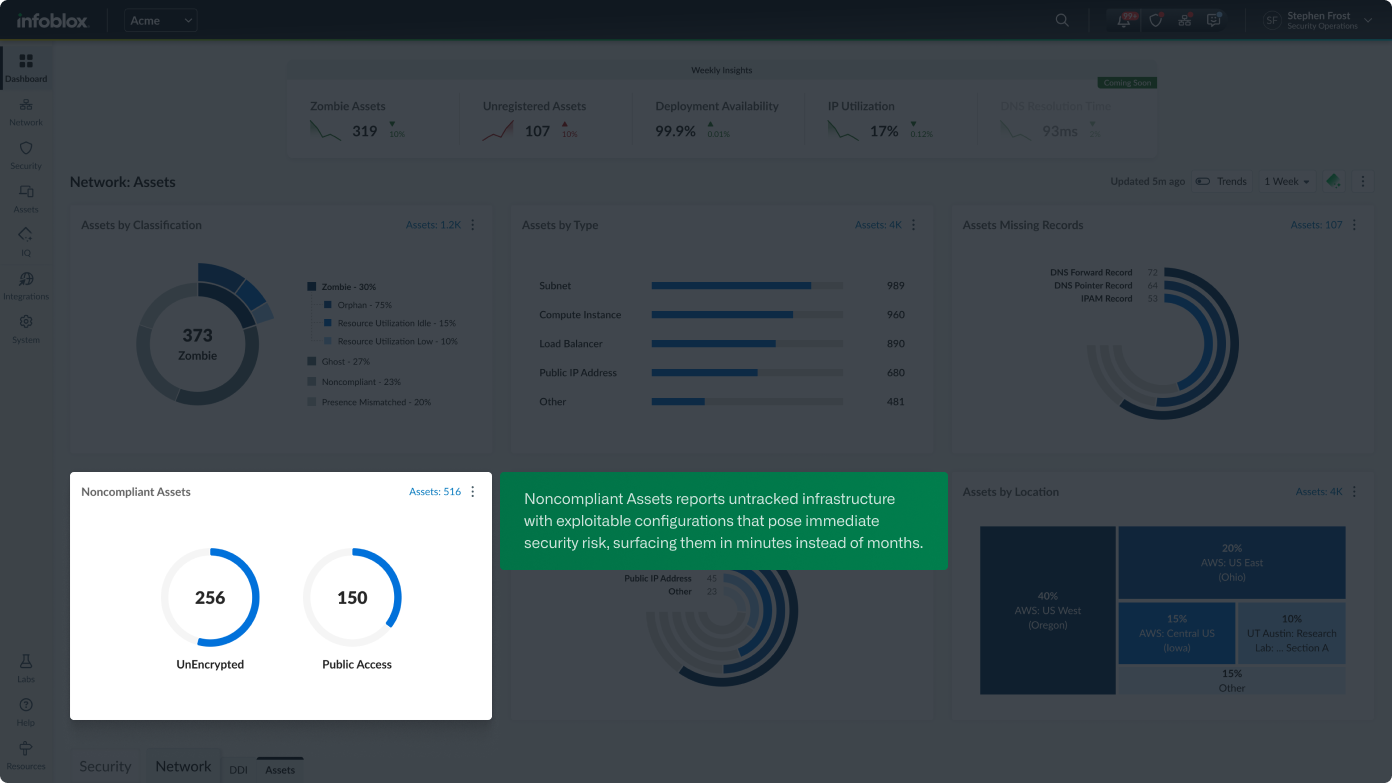Click the search magnifier icon

[x=1062, y=20]
